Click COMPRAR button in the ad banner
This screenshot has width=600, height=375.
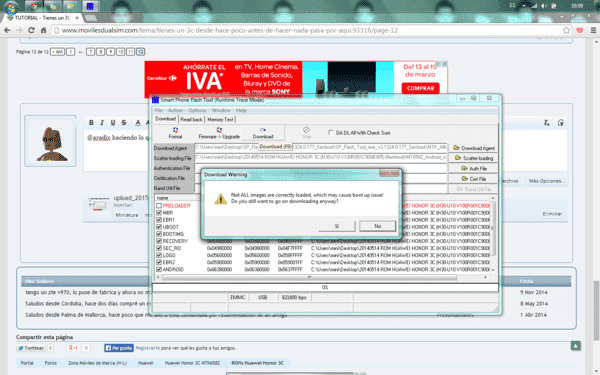point(420,88)
